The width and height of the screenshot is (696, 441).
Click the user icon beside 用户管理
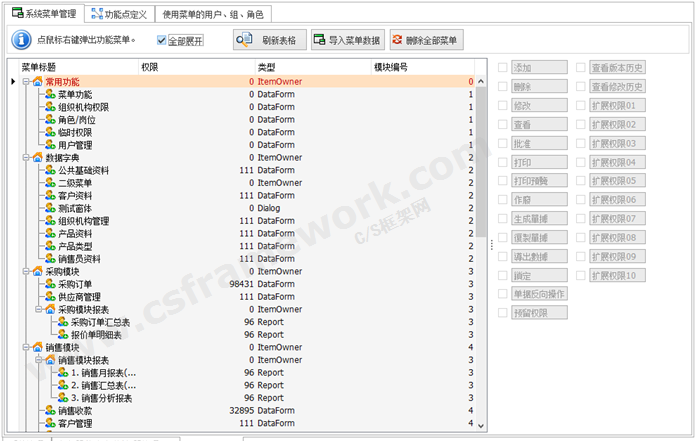tap(50, 145)
